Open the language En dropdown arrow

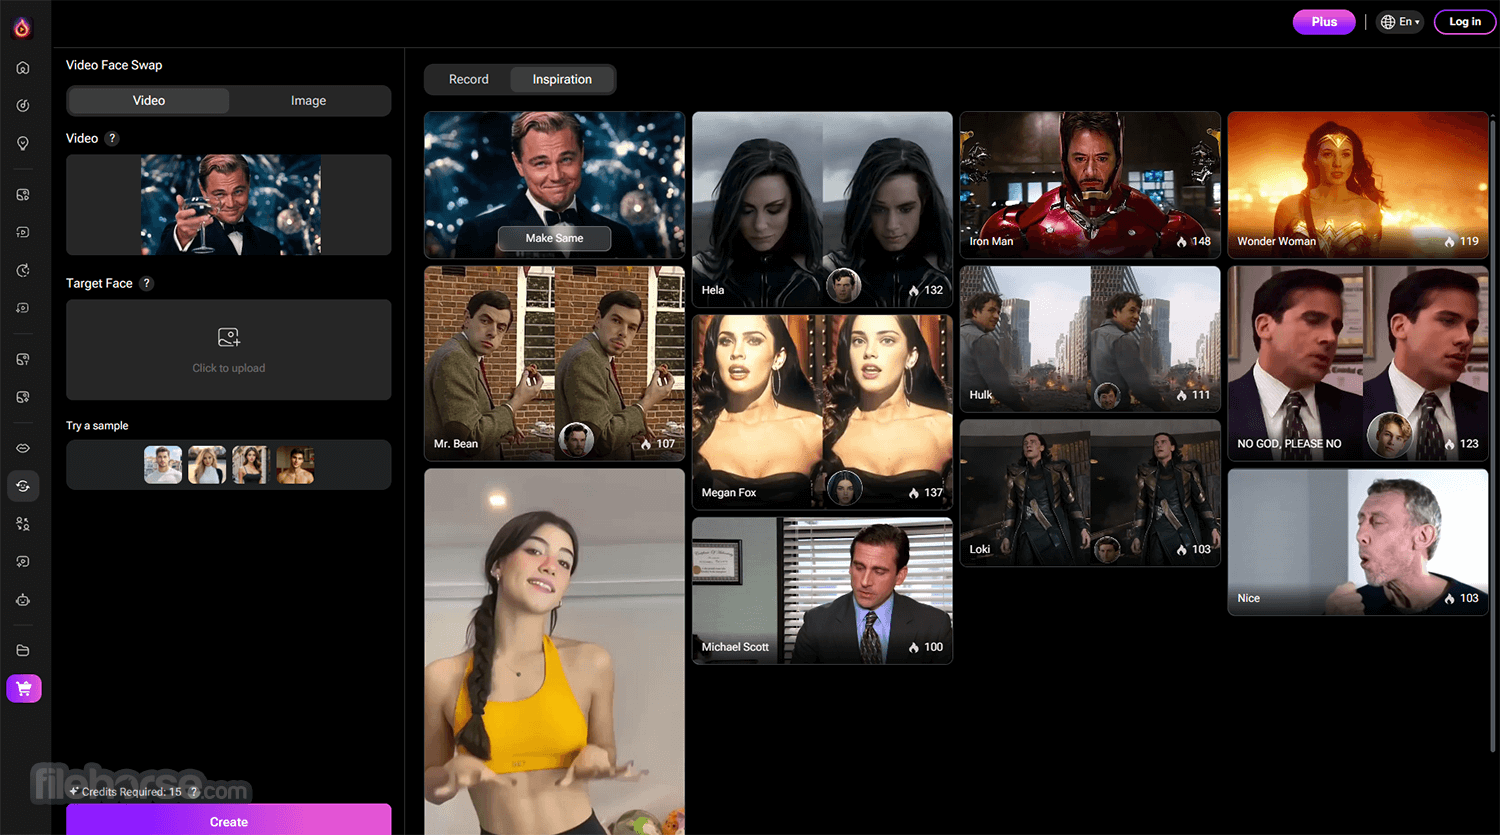(1417, 22)
